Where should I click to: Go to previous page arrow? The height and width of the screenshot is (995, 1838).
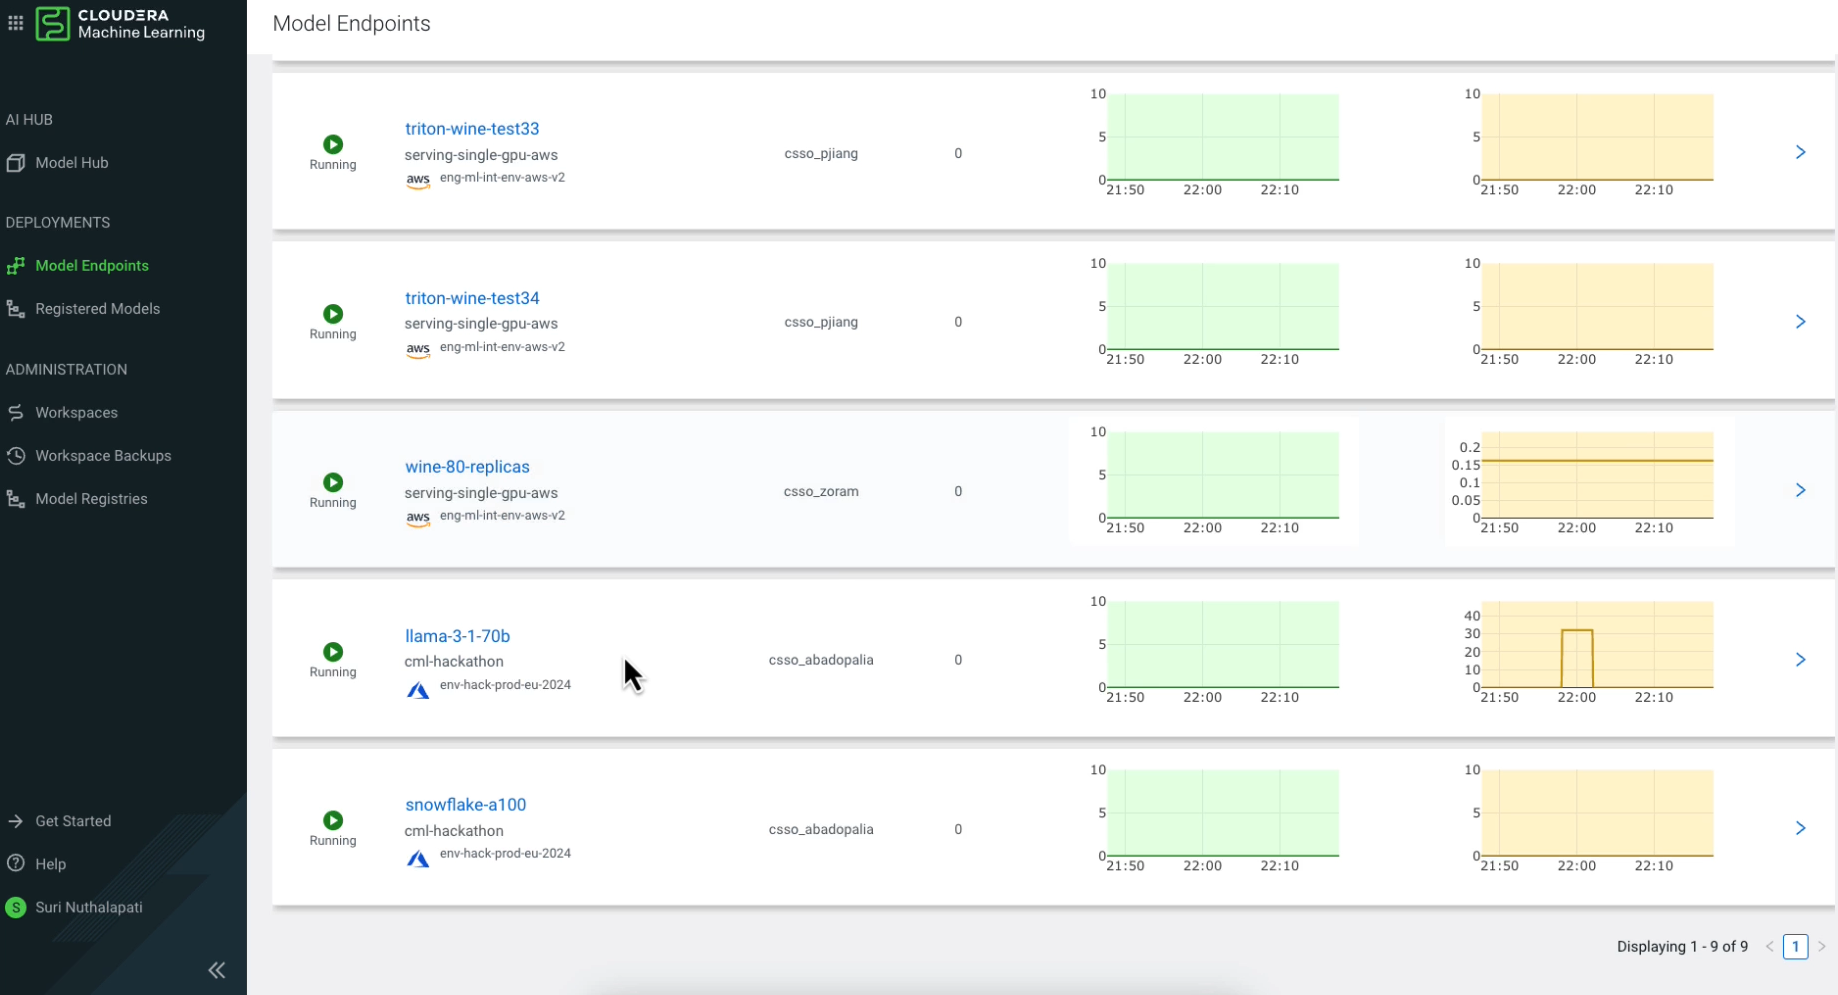[1769, 946]
